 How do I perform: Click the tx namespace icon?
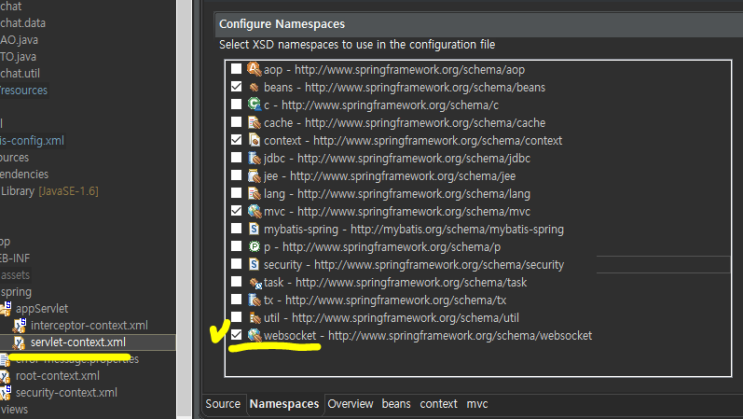[254, 300]
